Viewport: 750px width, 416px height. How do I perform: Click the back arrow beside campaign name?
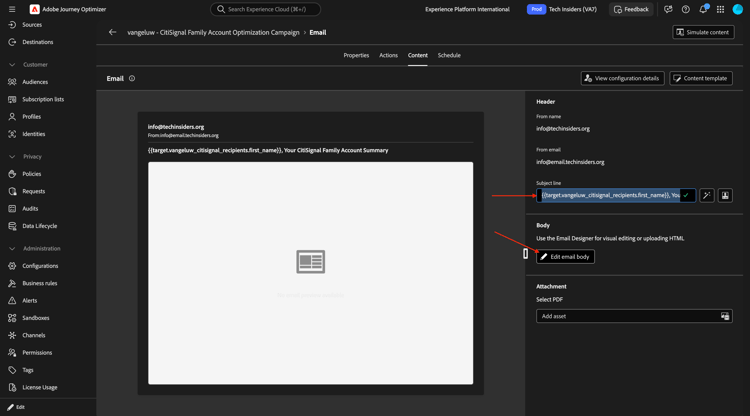112,32
